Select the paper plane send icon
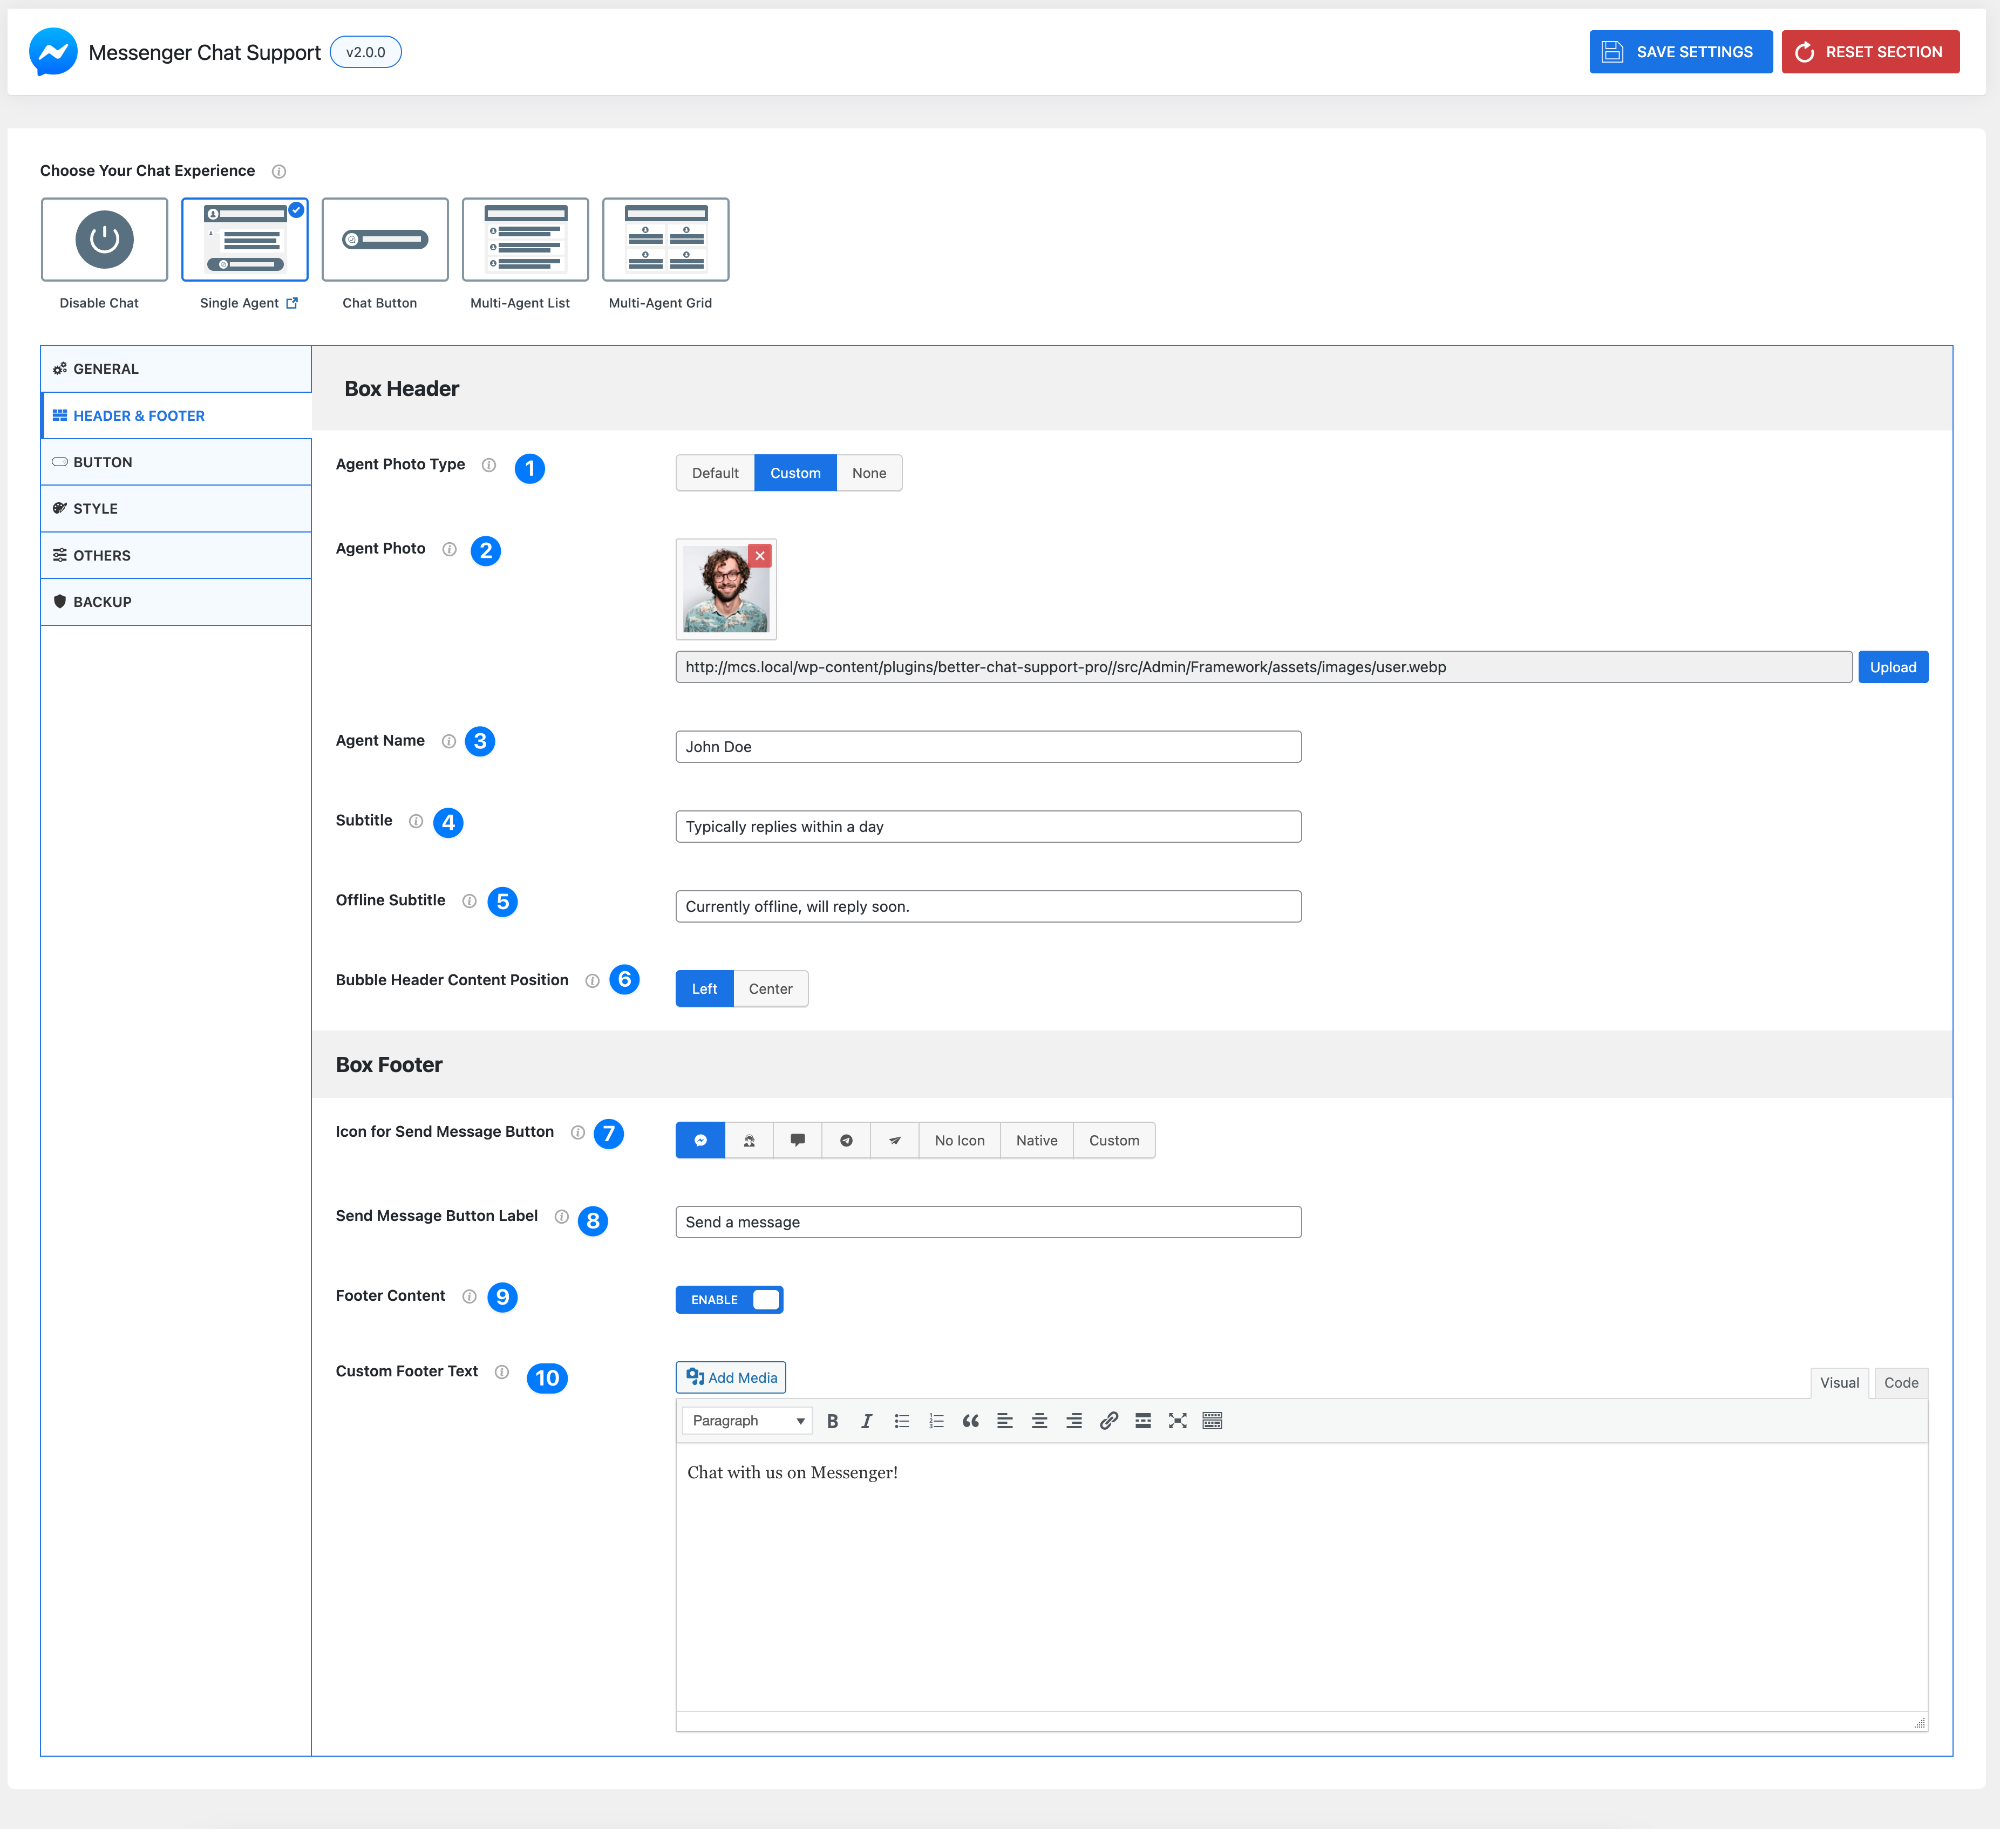Image resolution: width=2000 pixels, height=1829 pixels. pos(895,1140)
